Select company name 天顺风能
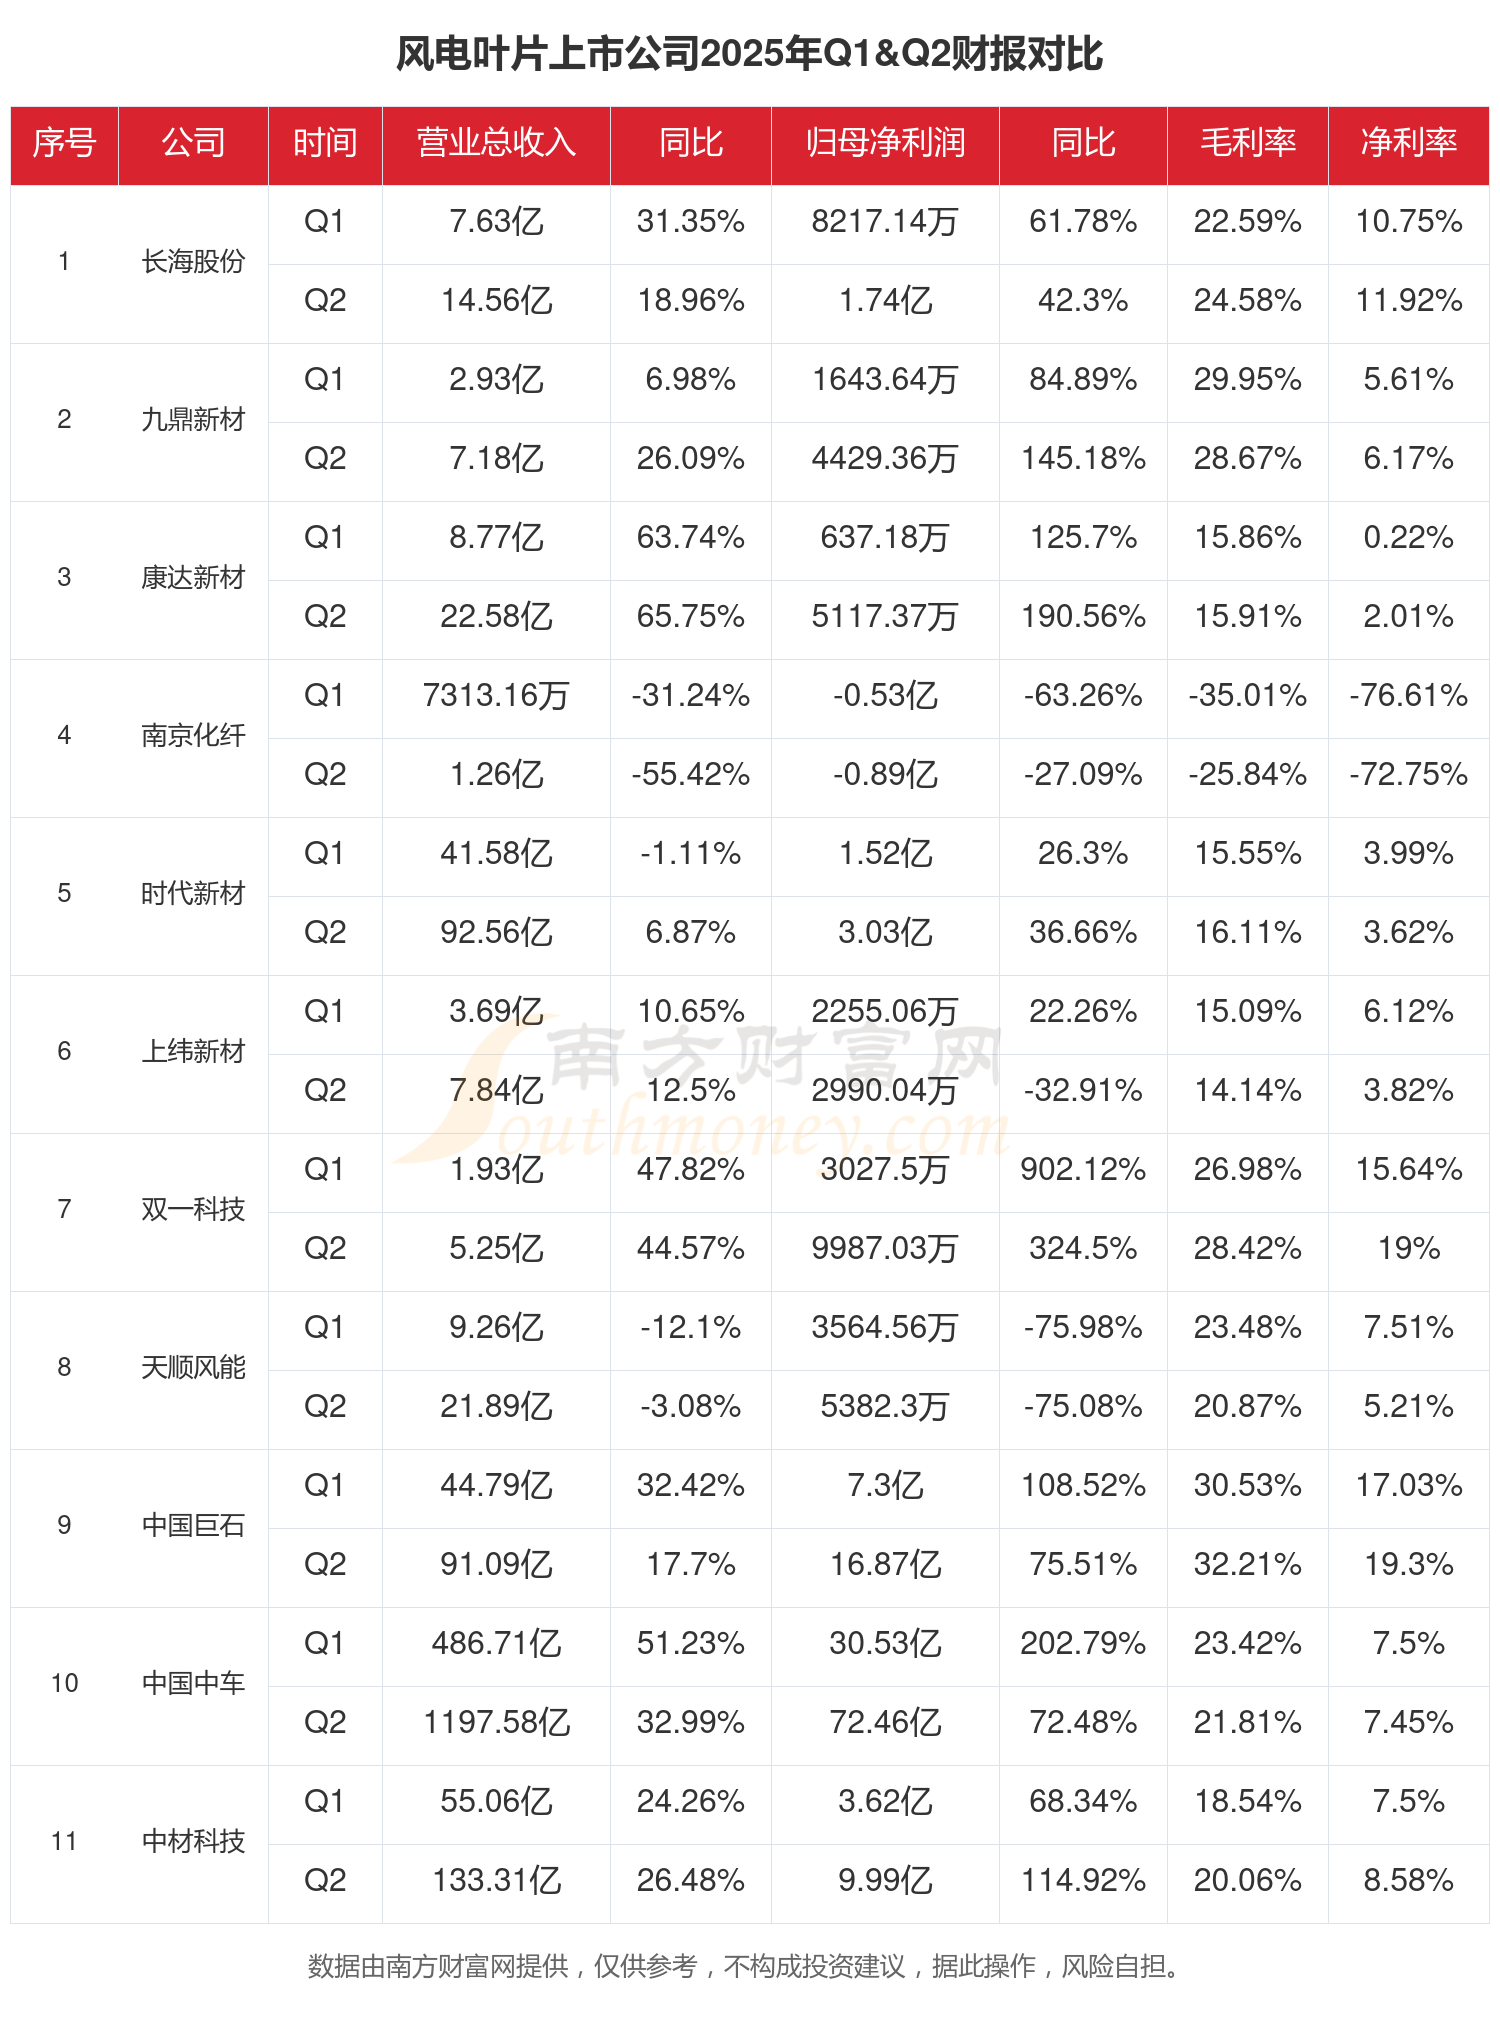 click(193, 1368)
